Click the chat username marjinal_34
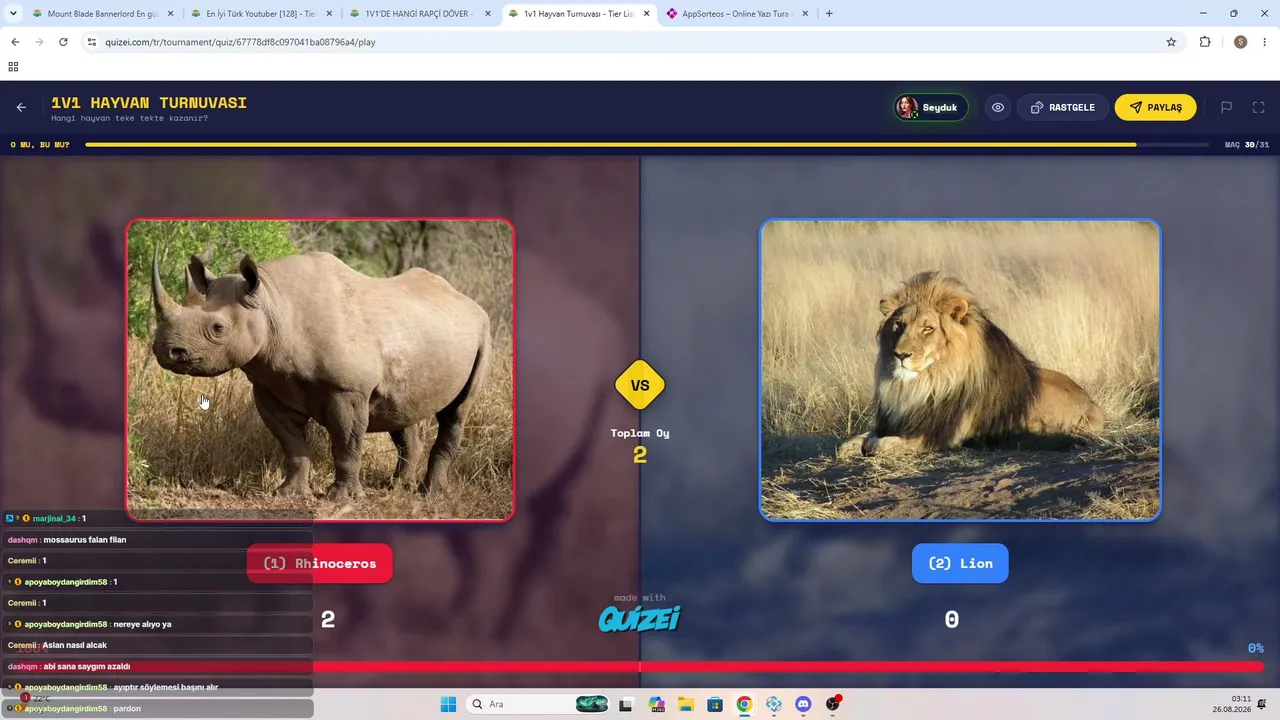Viewport: 1280px width, 720px height. tap(54, 519)
